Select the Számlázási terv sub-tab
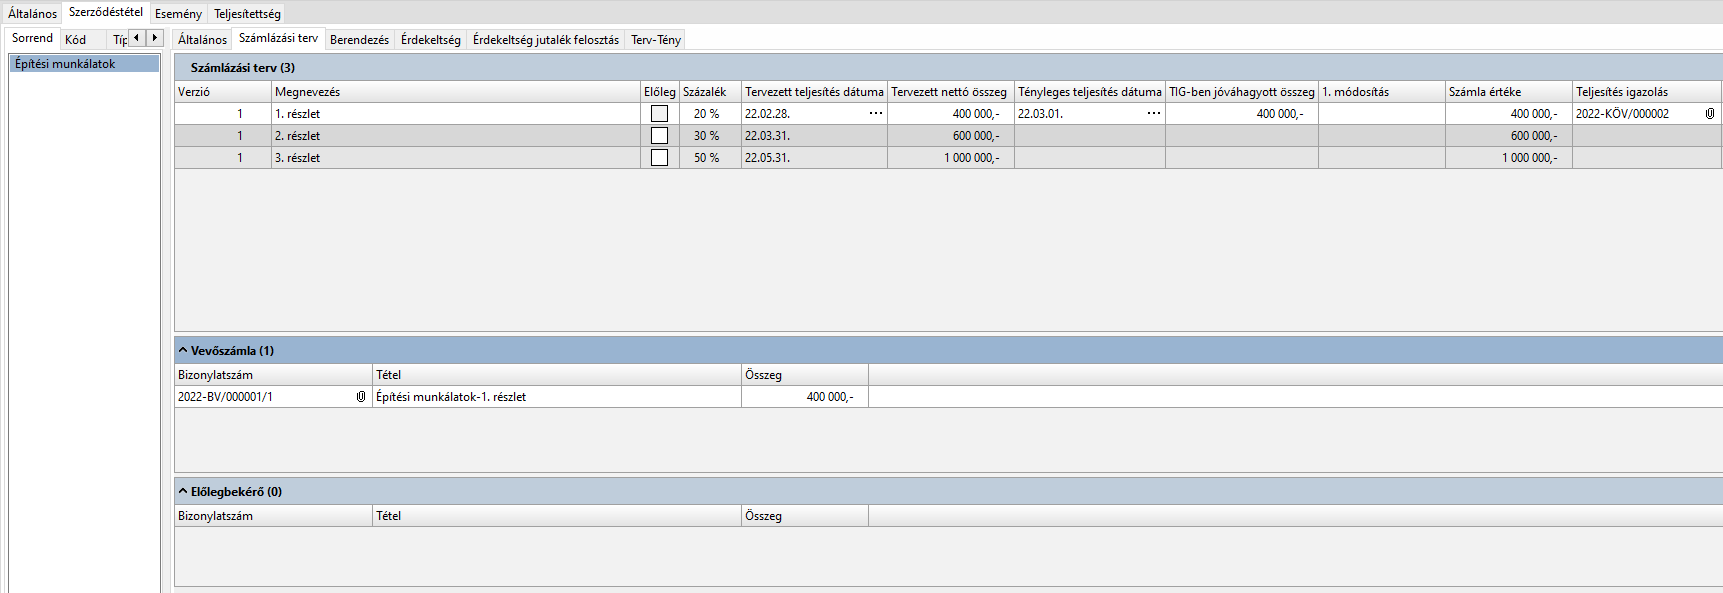The image size is (1723, 593). click(279, 38)
